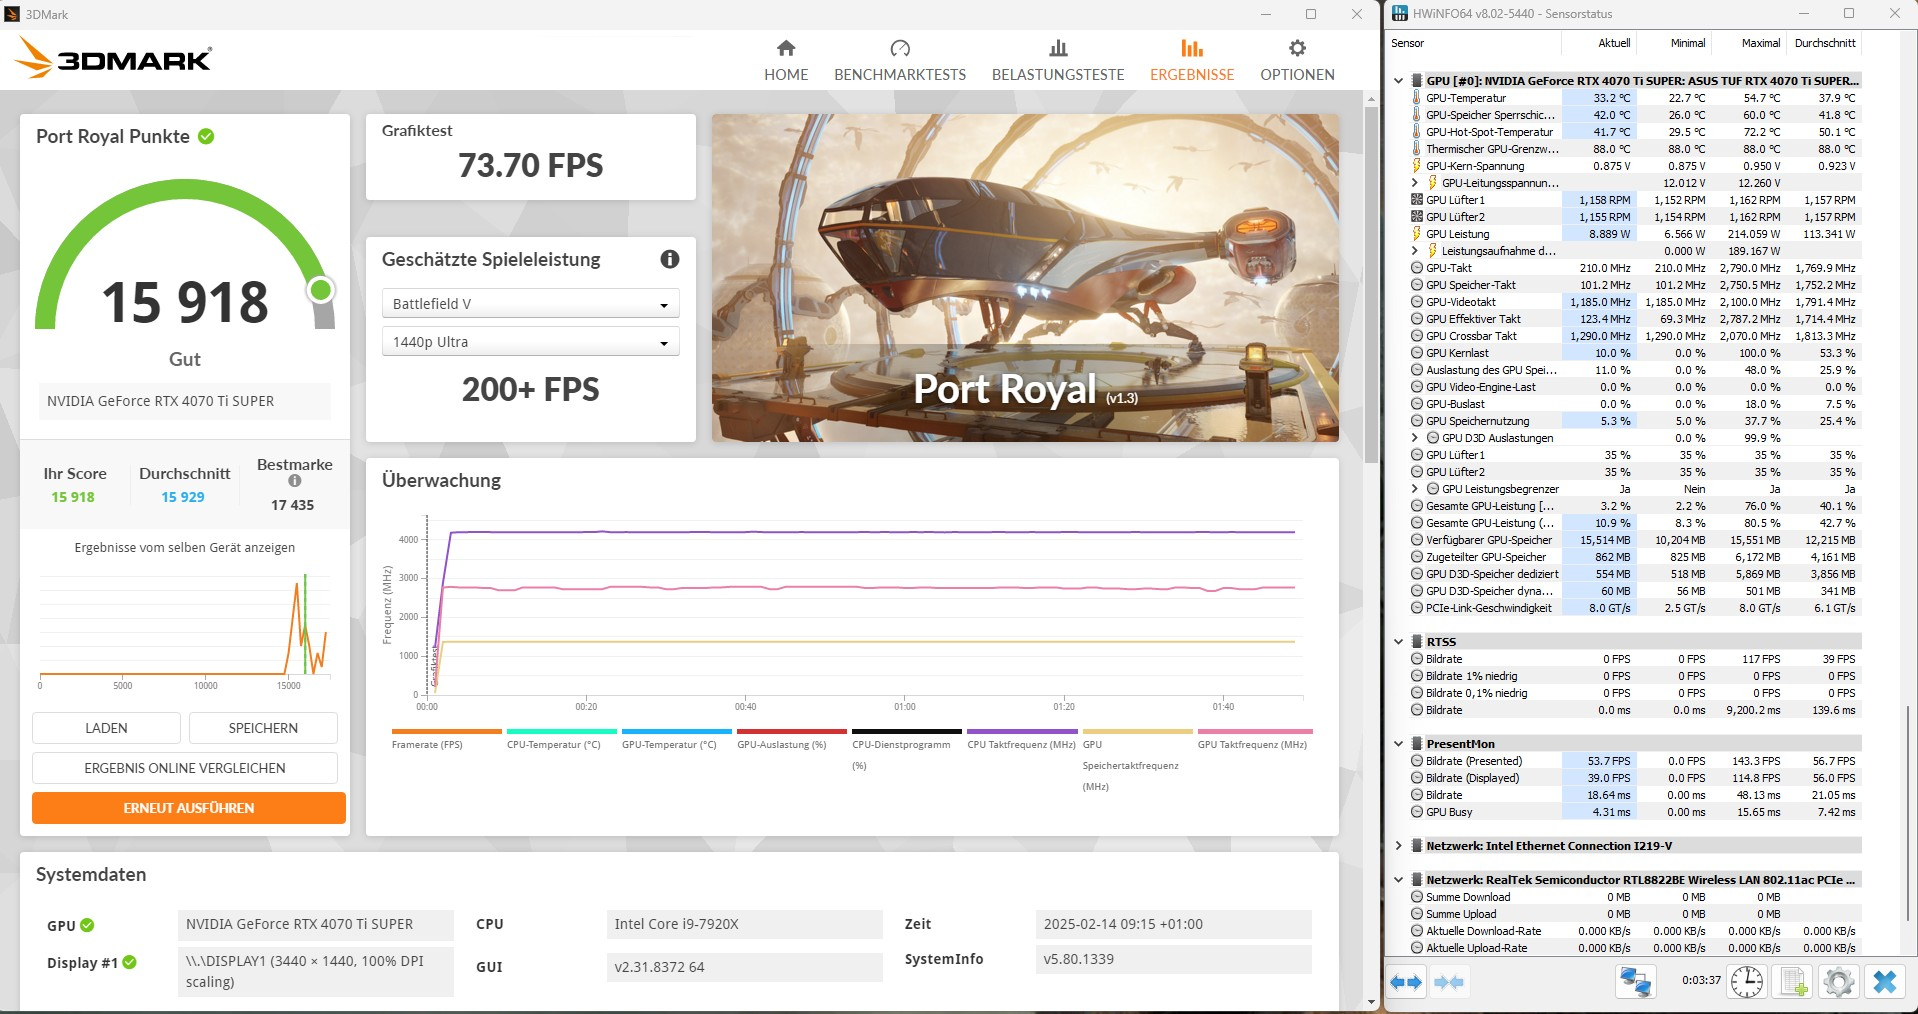
Task: Click the green checkmark beside Display #1
Action: [x=129, y=962]
